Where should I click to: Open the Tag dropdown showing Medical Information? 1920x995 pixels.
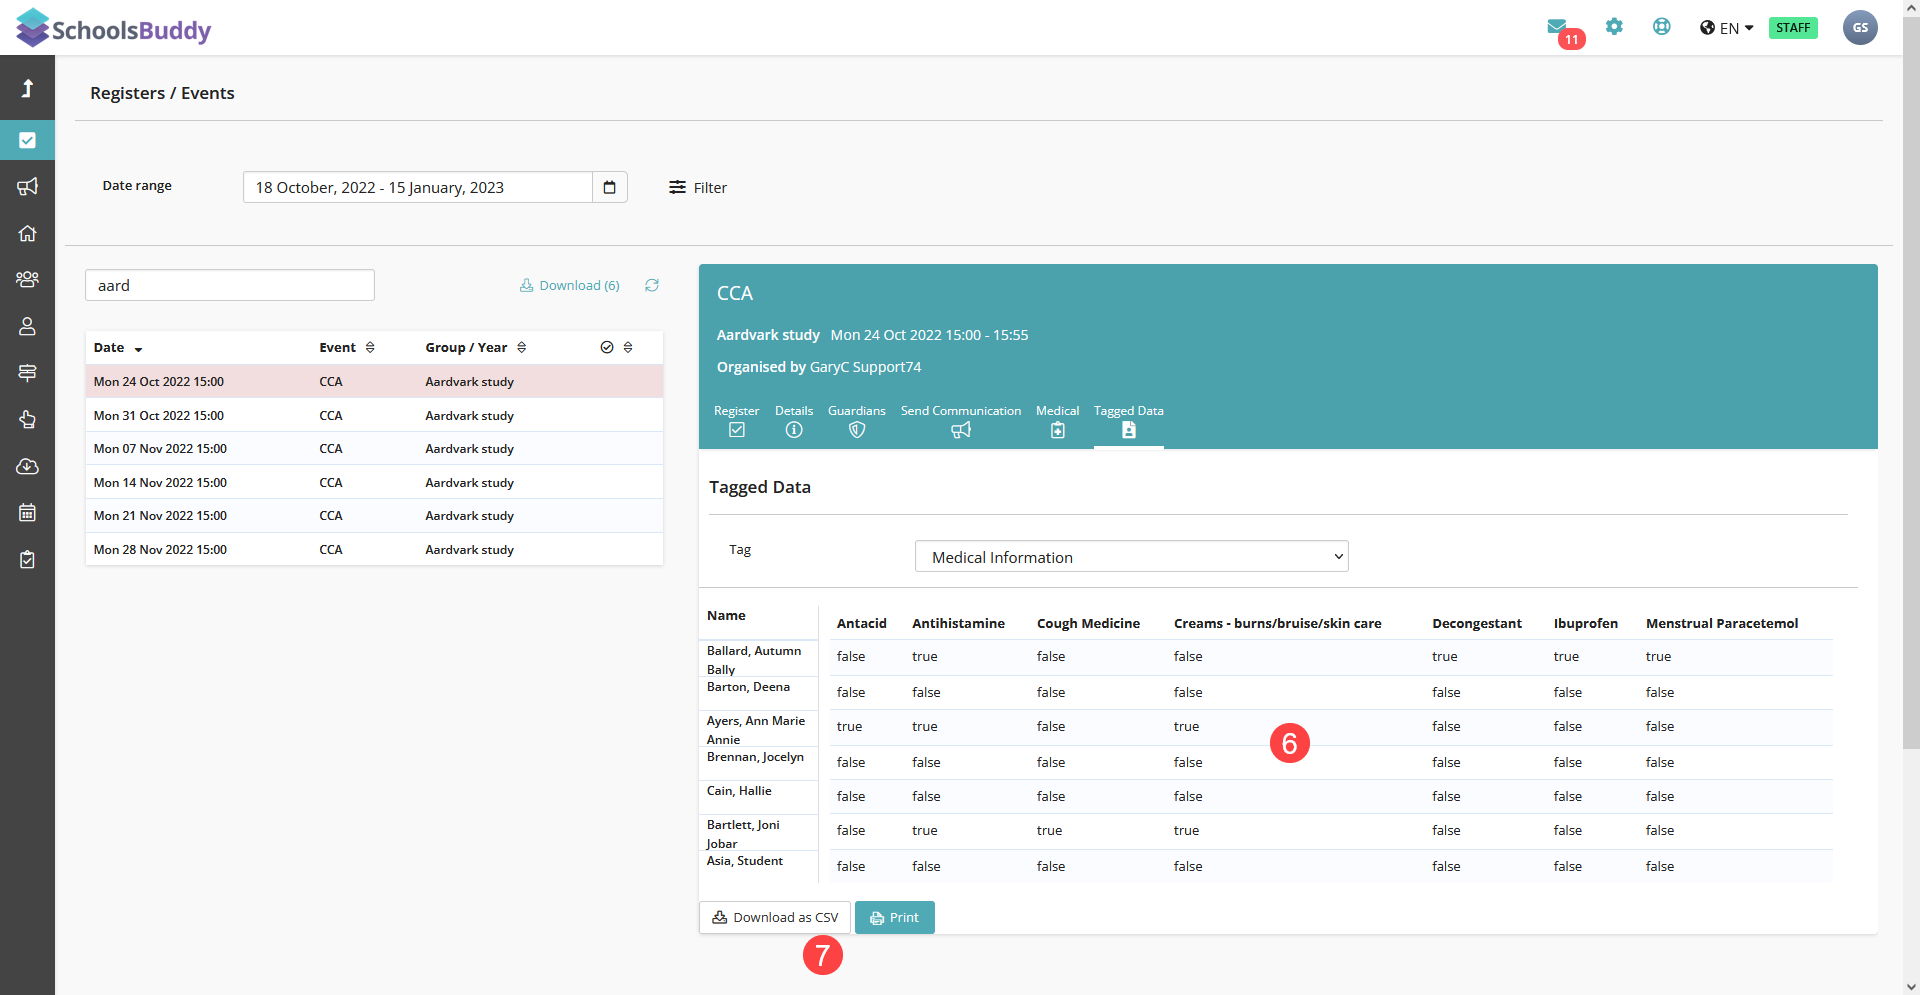tap(1131, 557)
